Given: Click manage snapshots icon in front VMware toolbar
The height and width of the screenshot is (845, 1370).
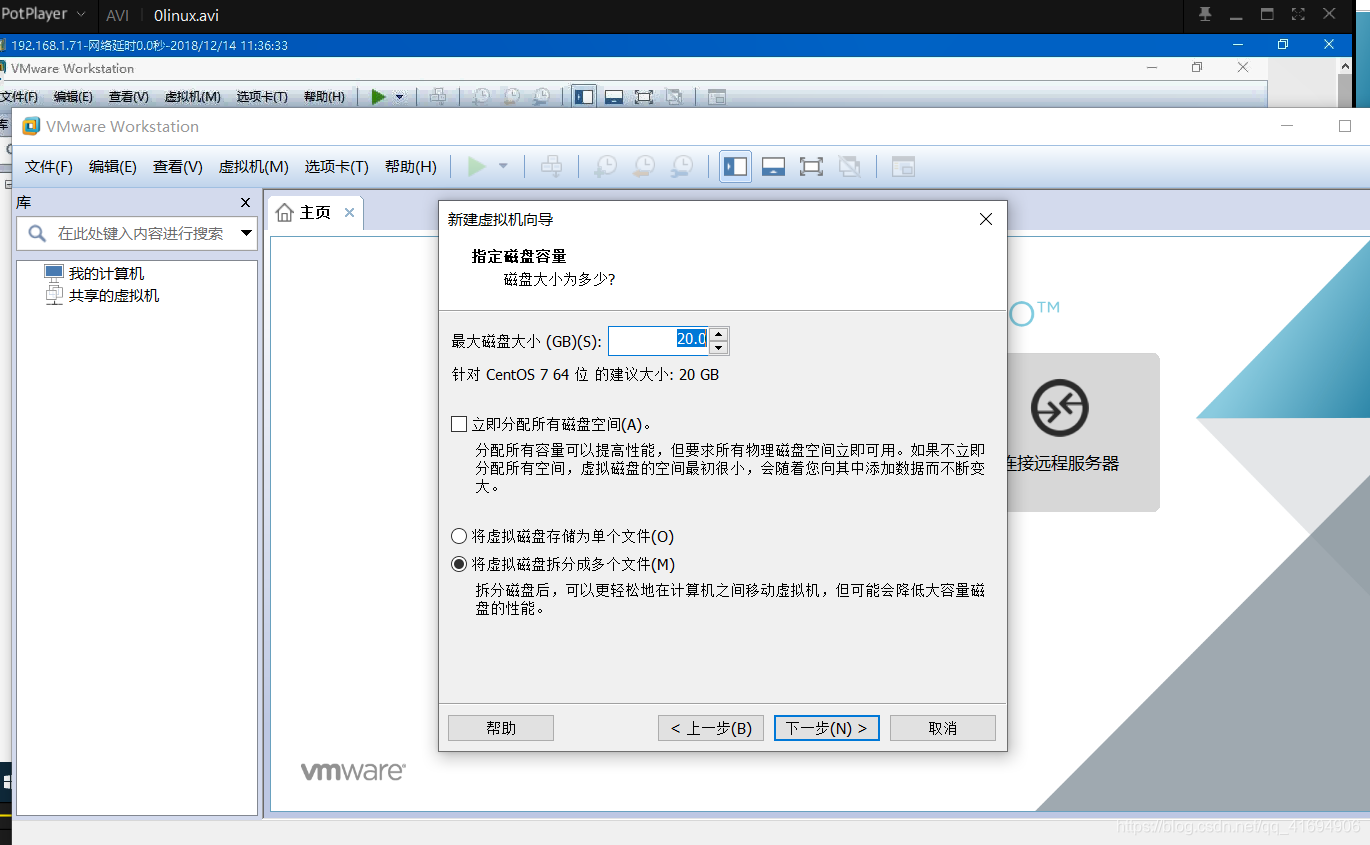Looking at the screenshot, I should [x=681, y=166].
